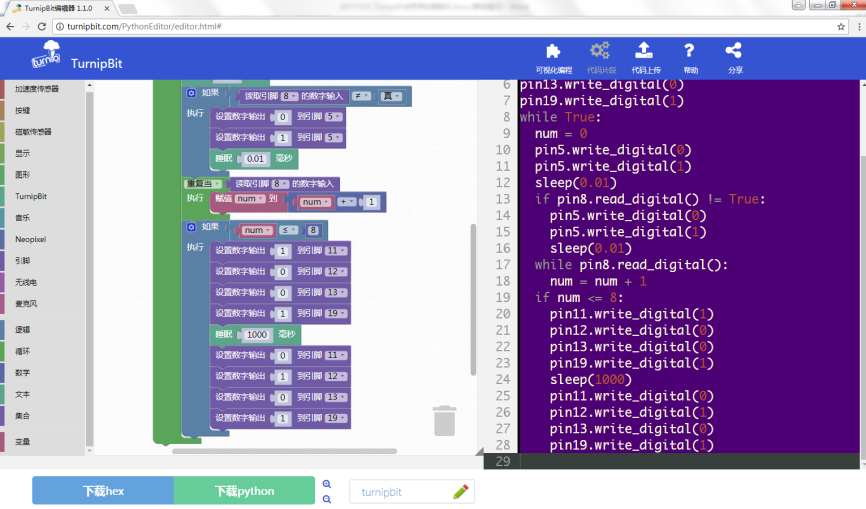The width and height of the screenshot is (866, 509).
Task: Open the ≠ comparison operator dropdown
Action: tap(361, 96)
